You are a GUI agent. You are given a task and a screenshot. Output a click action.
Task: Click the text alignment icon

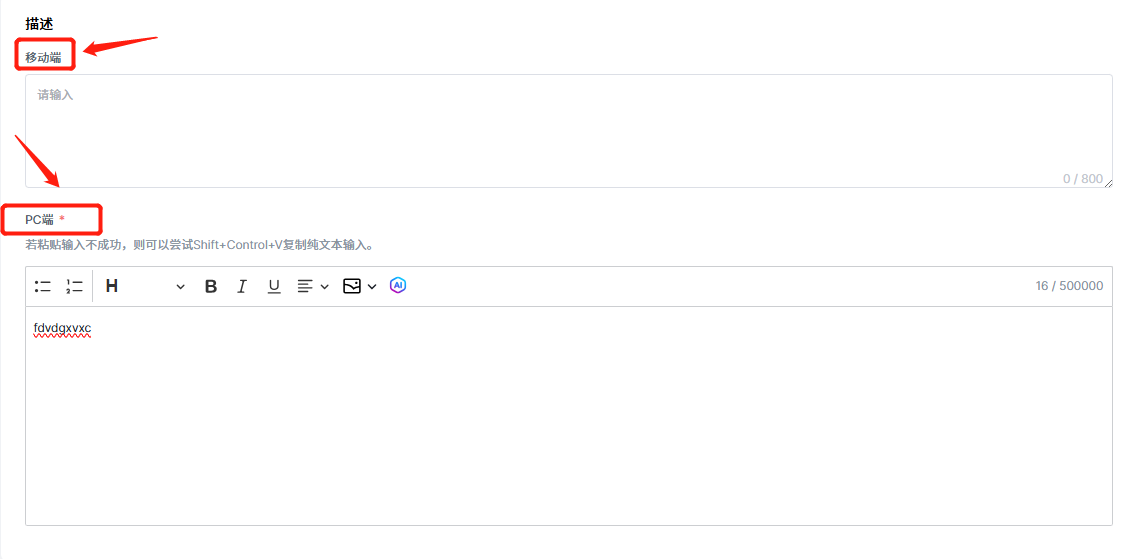[x=305, y=286]
